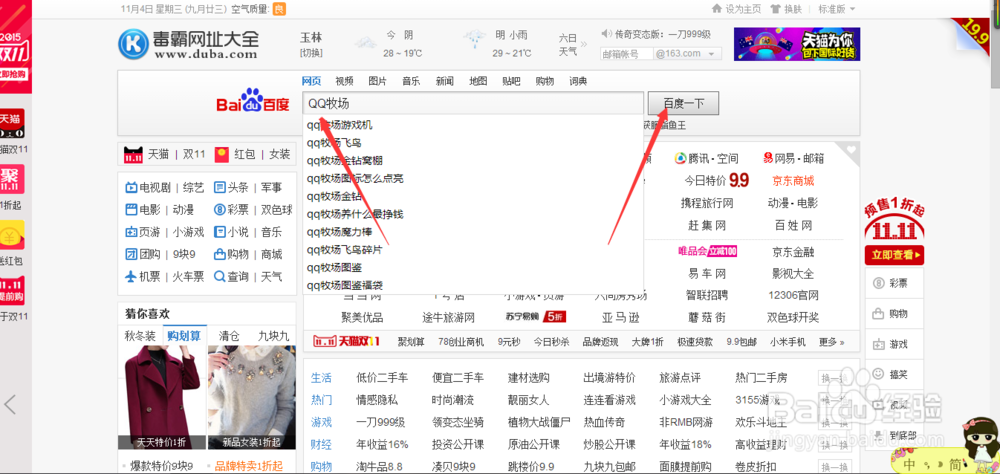
Task: Open the 小米手机 link
Action: 788,342
